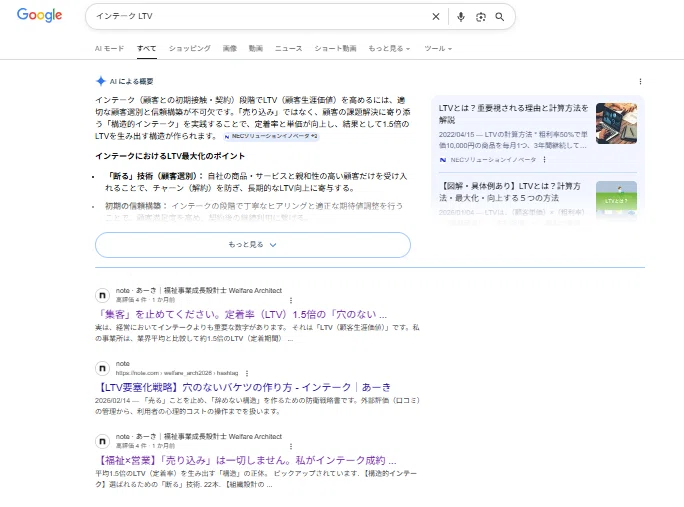
Task: Open the ツール dropdown
Action: click(x=438, y=48)
